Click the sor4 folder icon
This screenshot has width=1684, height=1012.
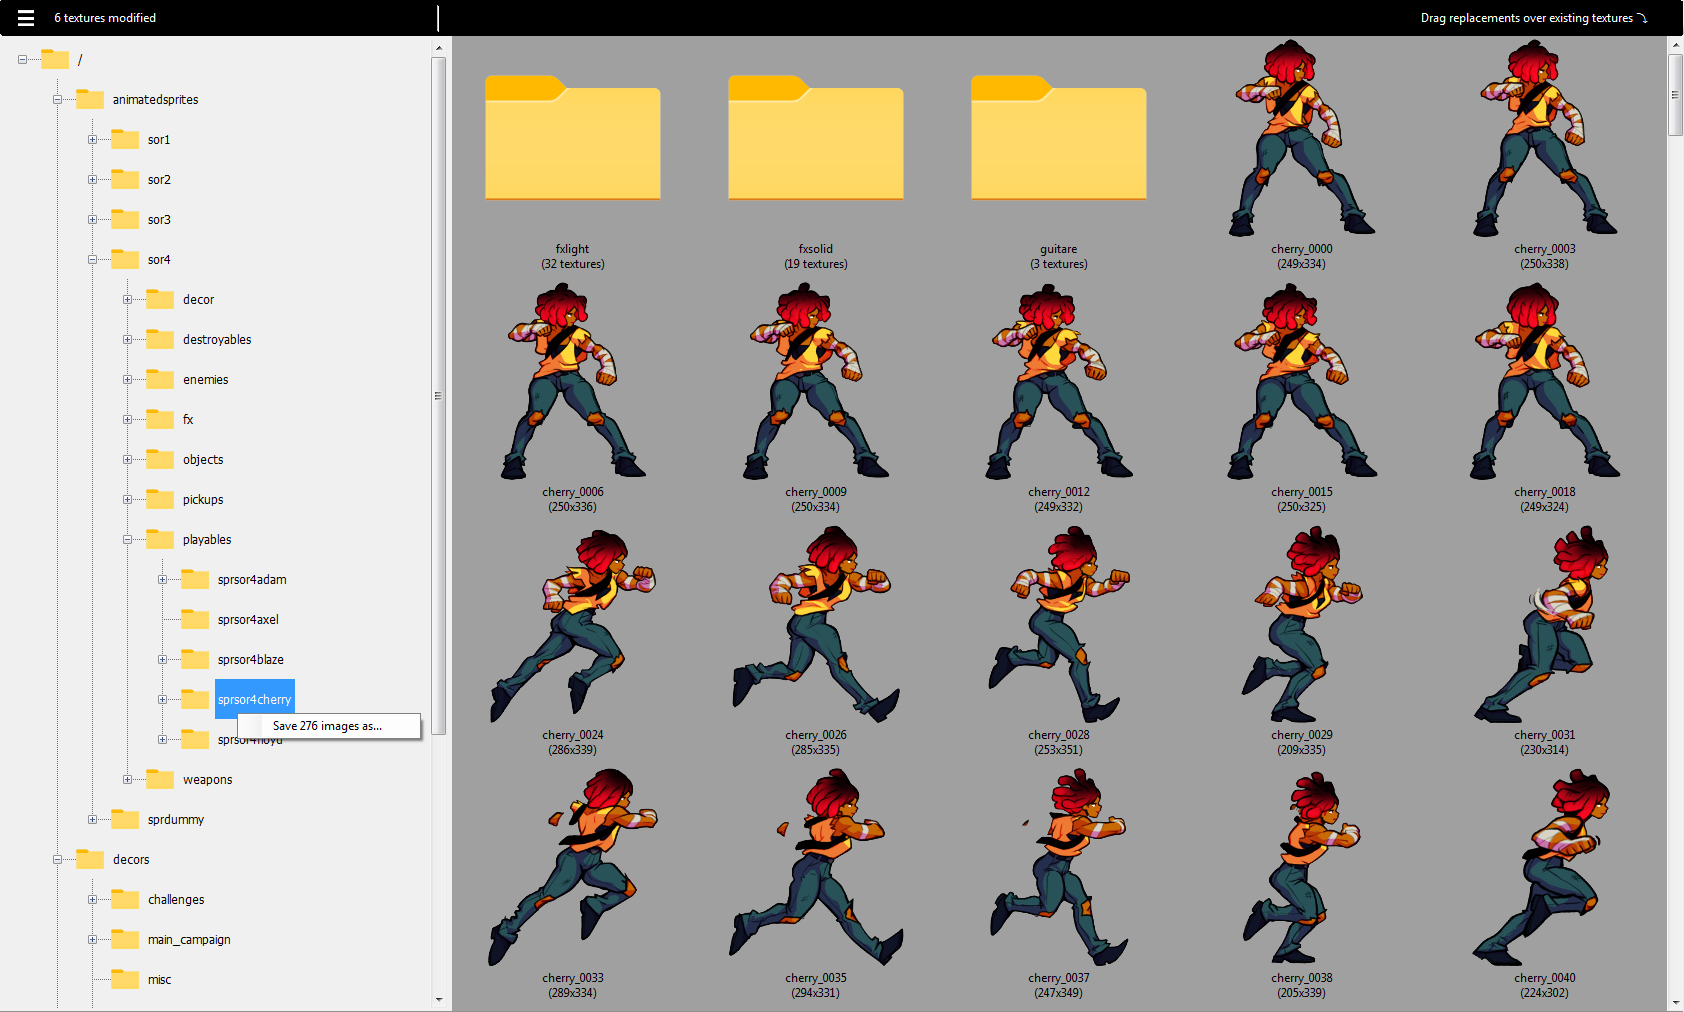pos(125,260)
